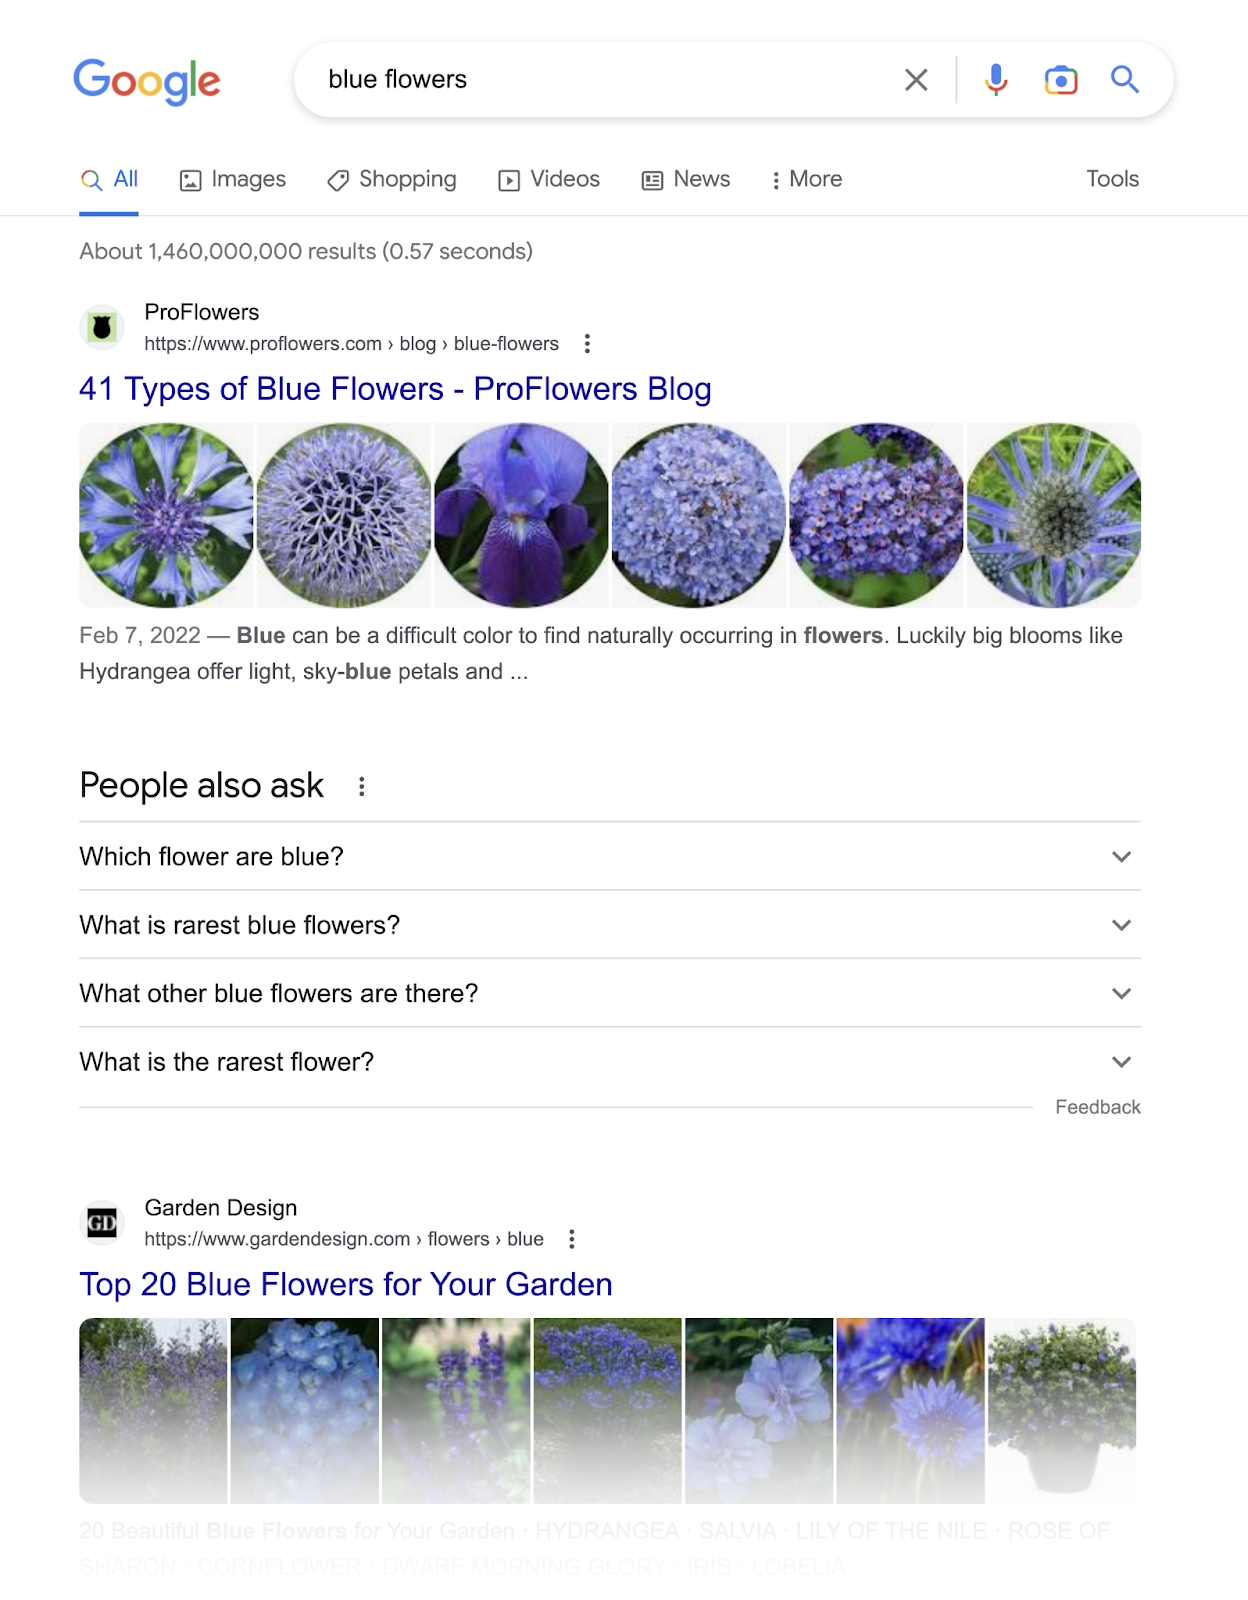Image resolution: width=1248 pixels, height=1600 pixels.
Task: Start a voice search with the microphone icon
Action: tap(996, 79)
